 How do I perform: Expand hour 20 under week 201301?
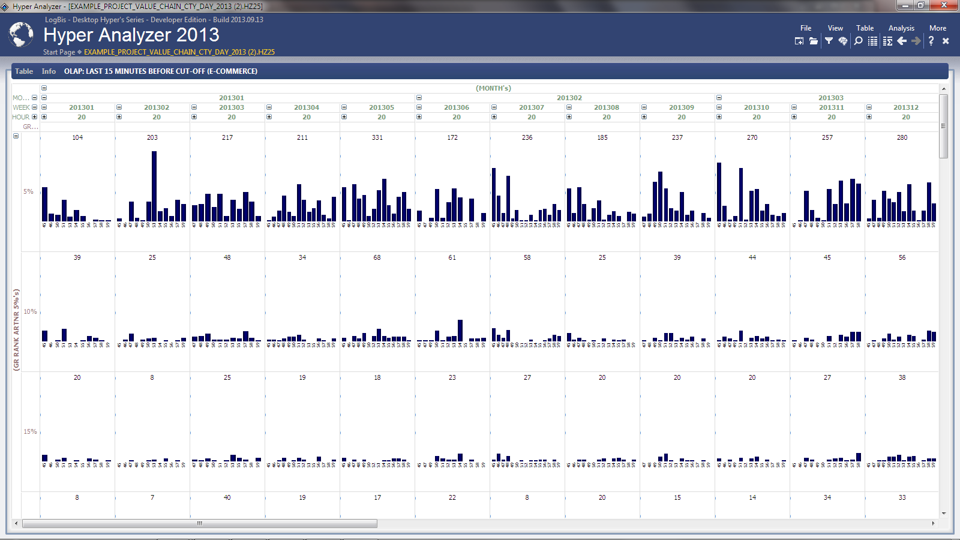(x=44, y=117)
